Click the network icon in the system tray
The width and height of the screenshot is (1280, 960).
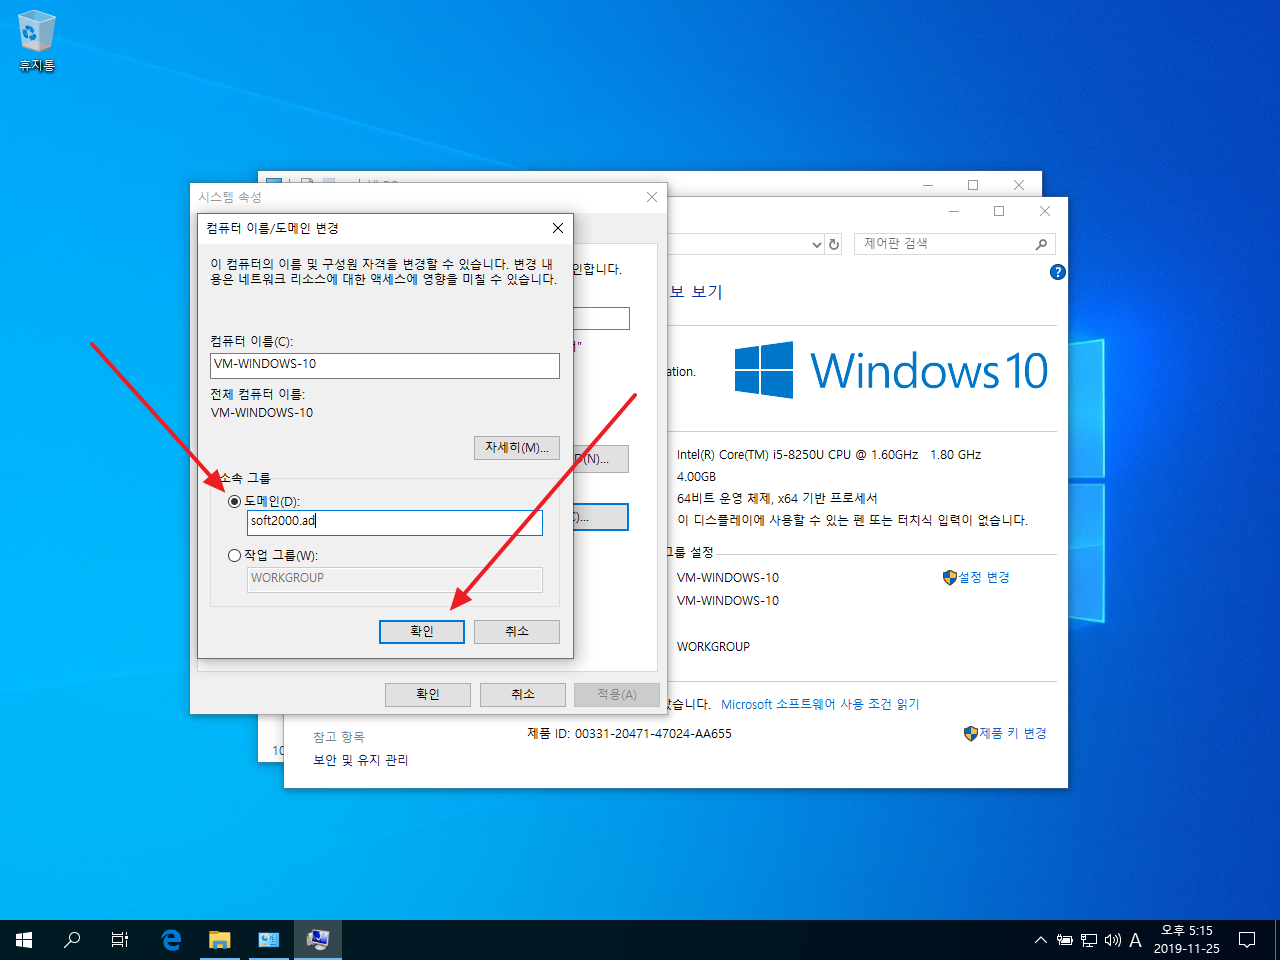coord(1089,940)
